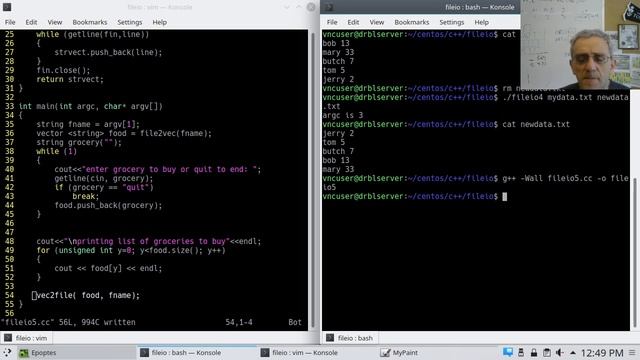Click 'fin.close();' line in vim
The width and height of the screenshot is (640, 360).
pos(63,70)
